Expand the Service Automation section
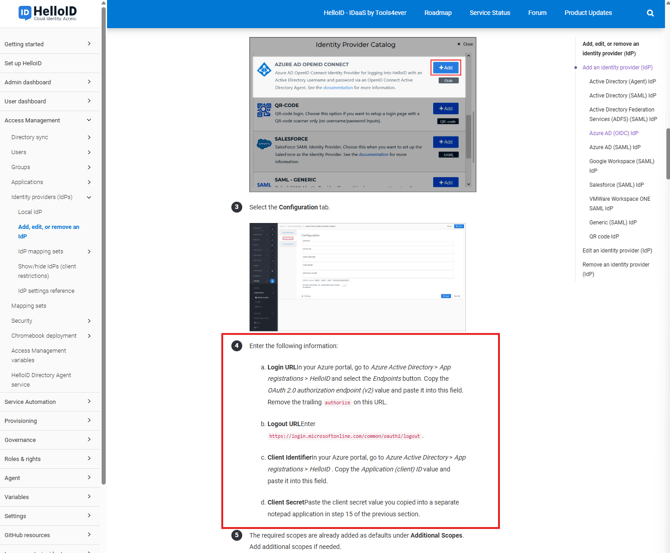The height and width of the screenshot is (553, 670). click(x=89, y=402)
